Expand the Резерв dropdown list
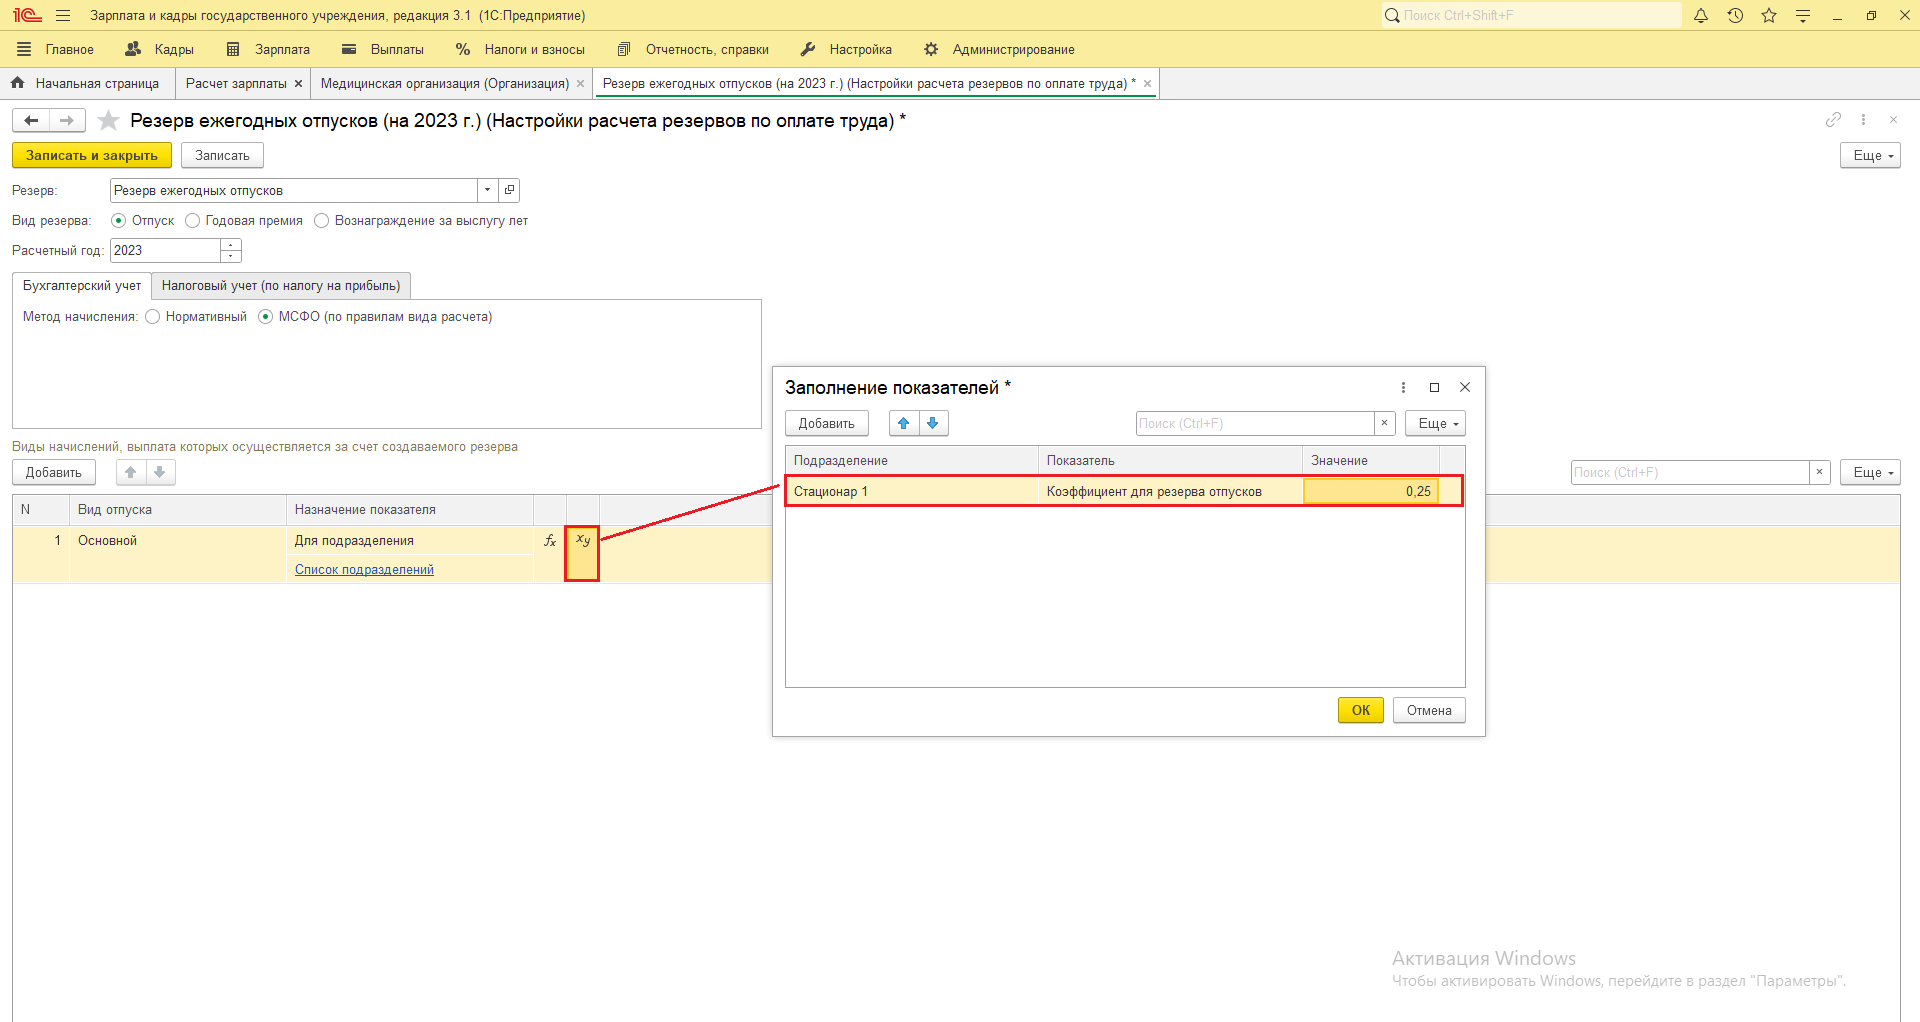Image resolution: width=1920 pixels, height=1022 pixels. [487, 190]
